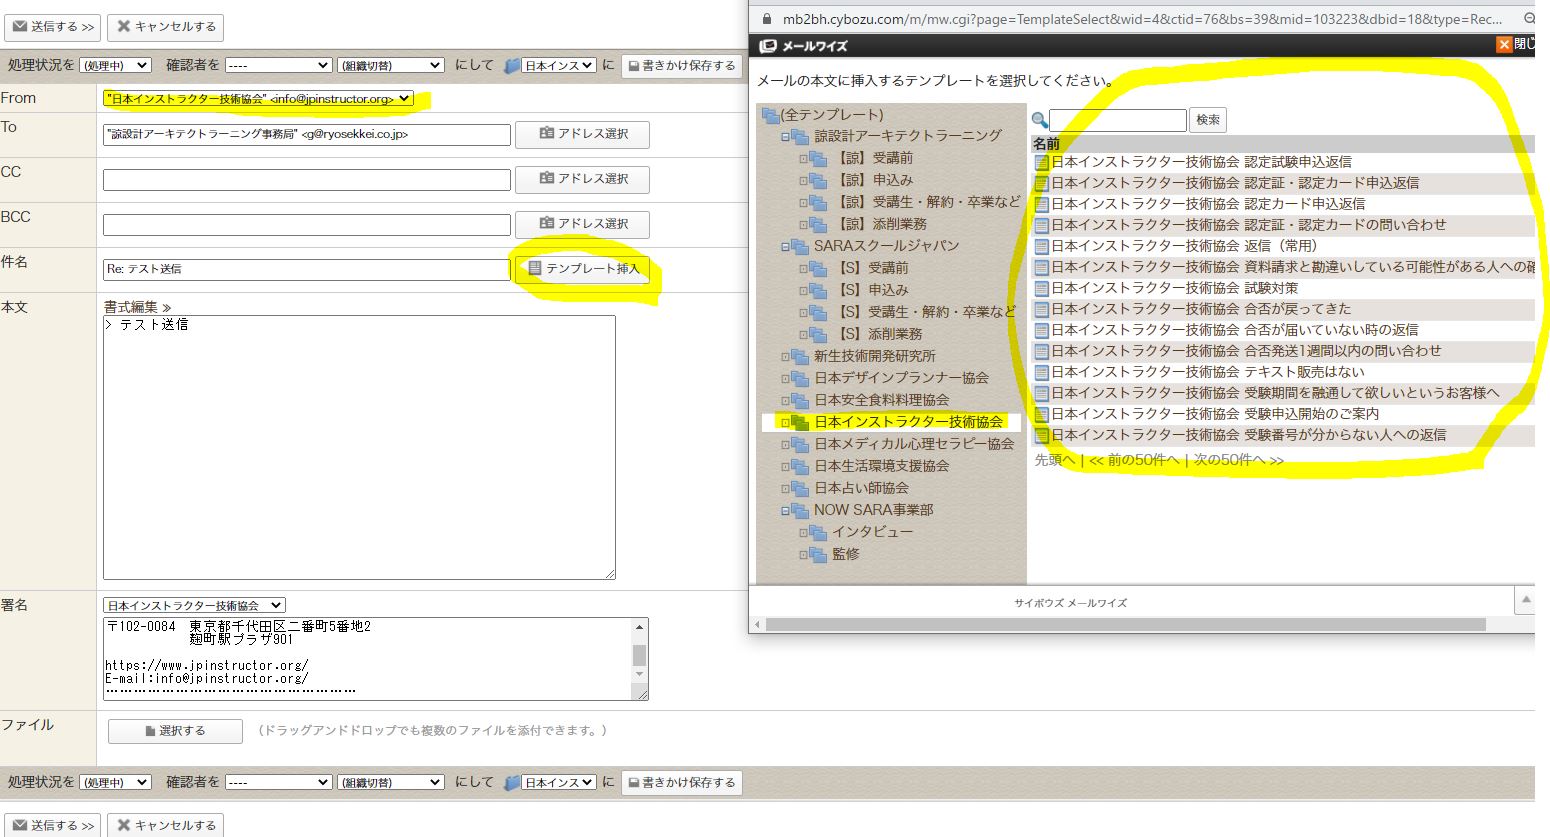The height and width of the screenshot is (837, 1550).
Task: Click into the CC address field
Action: 306,180
